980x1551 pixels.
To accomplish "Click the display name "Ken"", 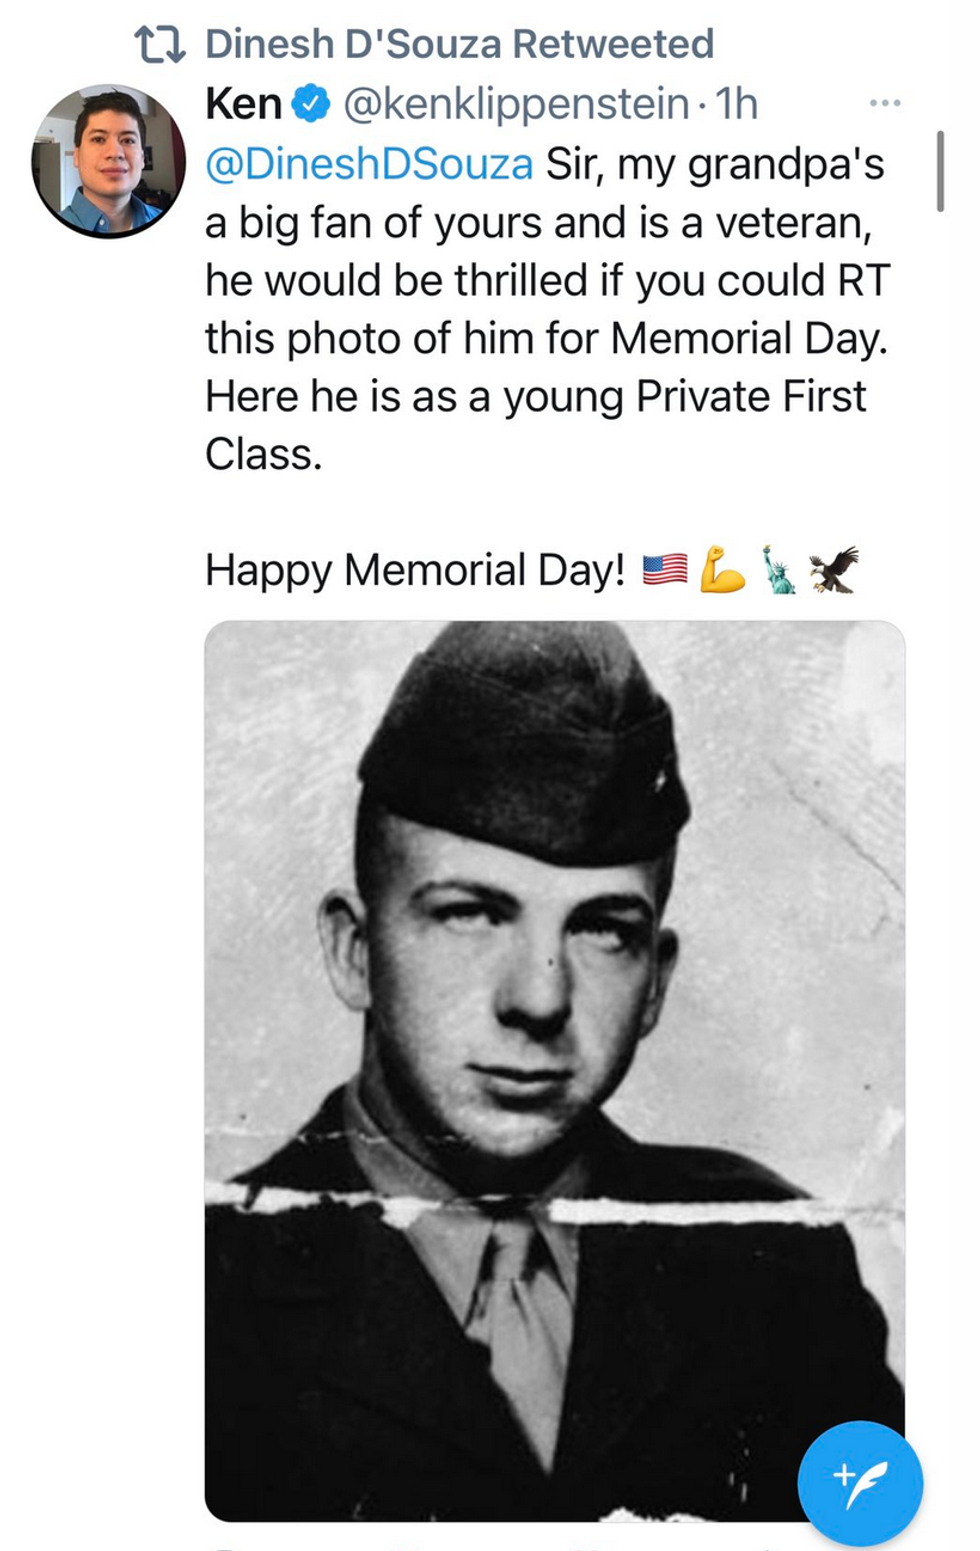I will click(x=243, y=104).
